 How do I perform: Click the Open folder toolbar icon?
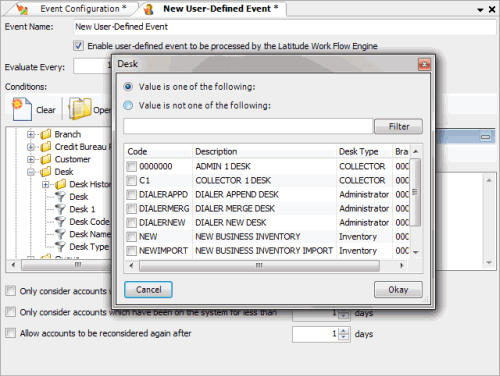point(80,109)
